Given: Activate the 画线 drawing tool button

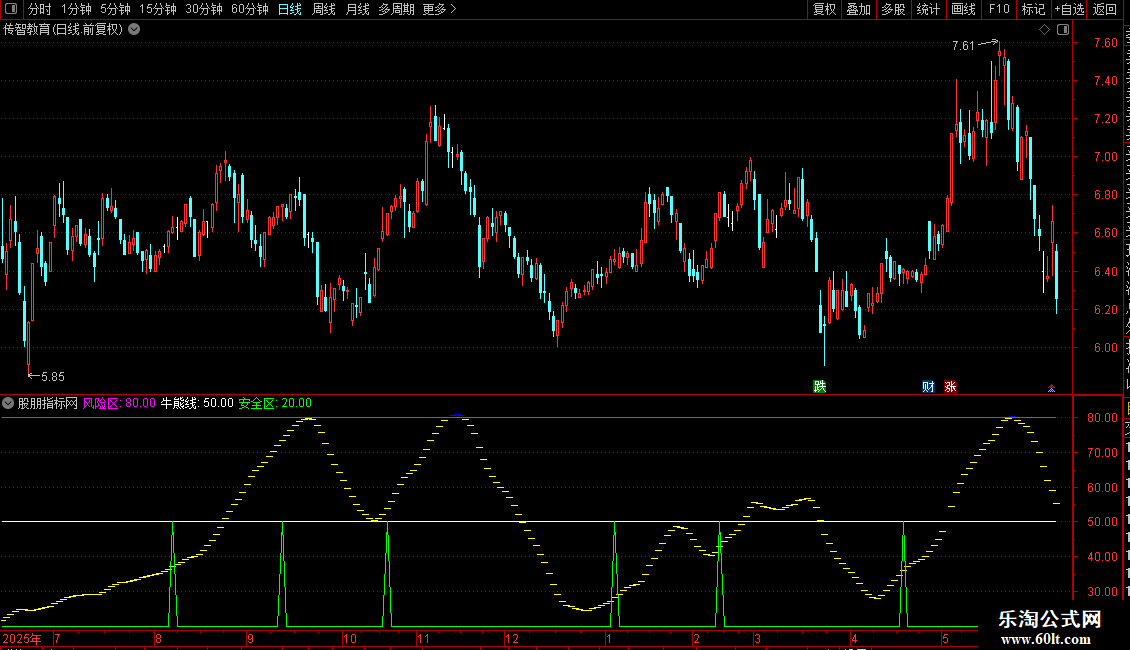Looking at the screenshot, I should click(x=964, y=9).
